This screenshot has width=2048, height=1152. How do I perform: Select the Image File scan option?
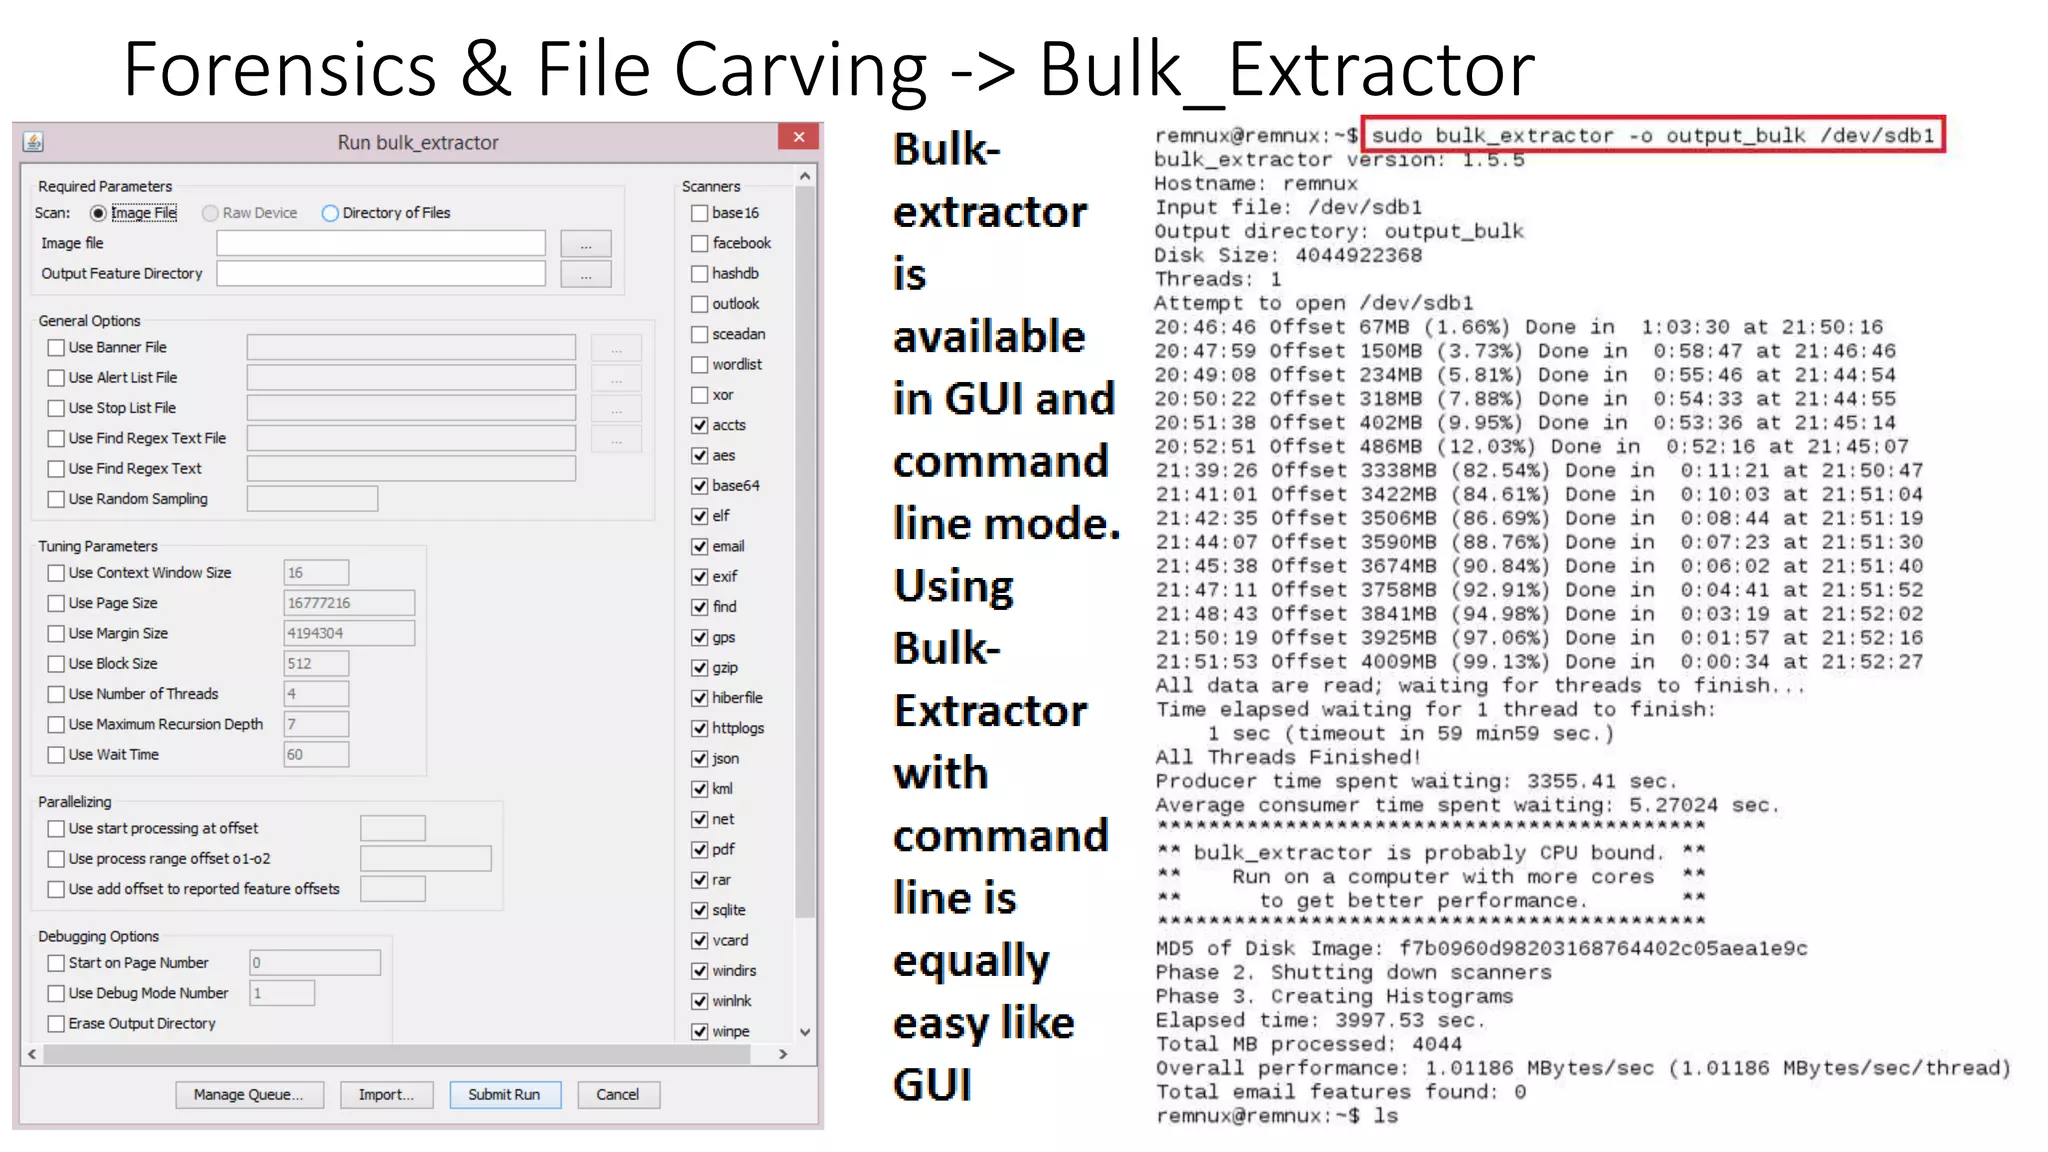pyautogui.click(x=98, y=213)
